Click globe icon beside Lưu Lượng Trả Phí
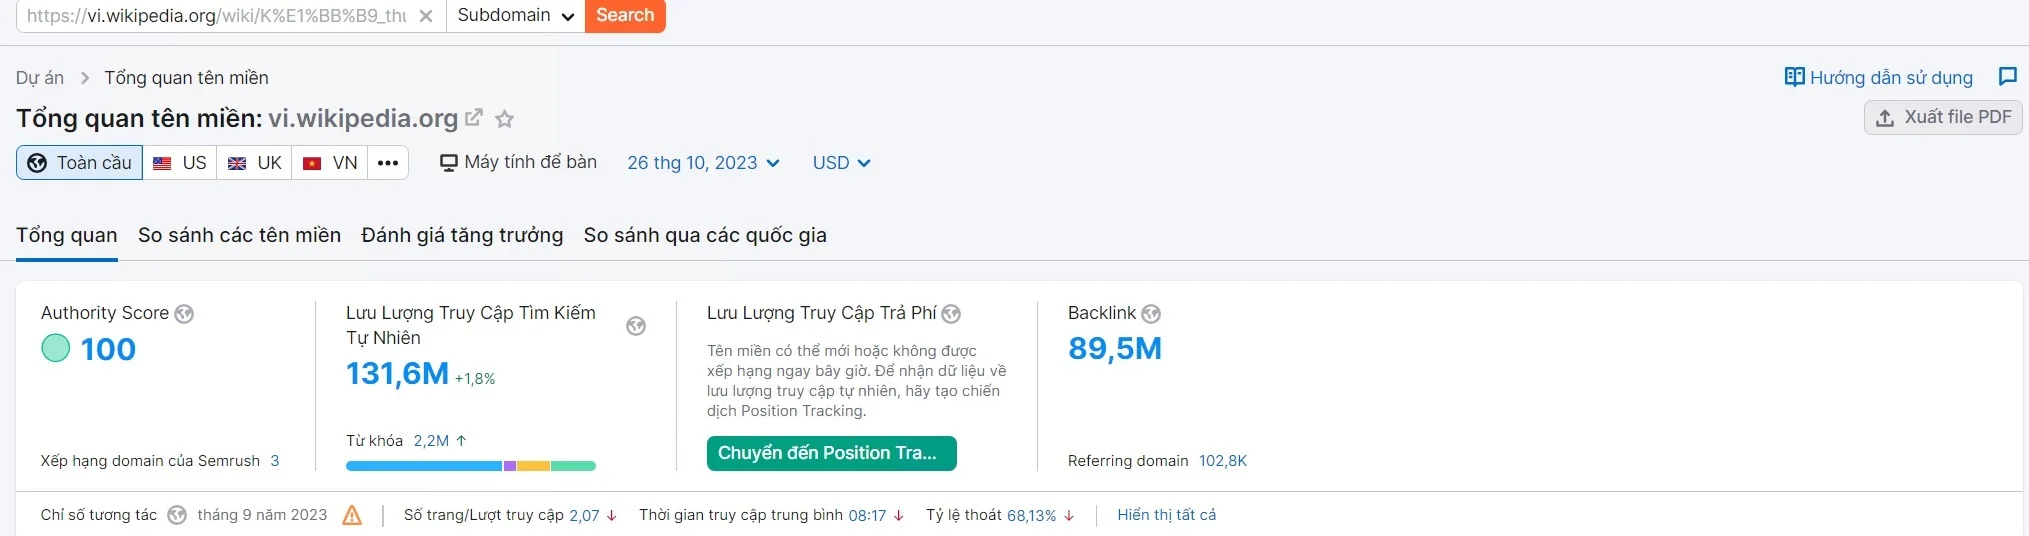The height and width of the screenshot is (536, 2029). click(x=951, y=314)
